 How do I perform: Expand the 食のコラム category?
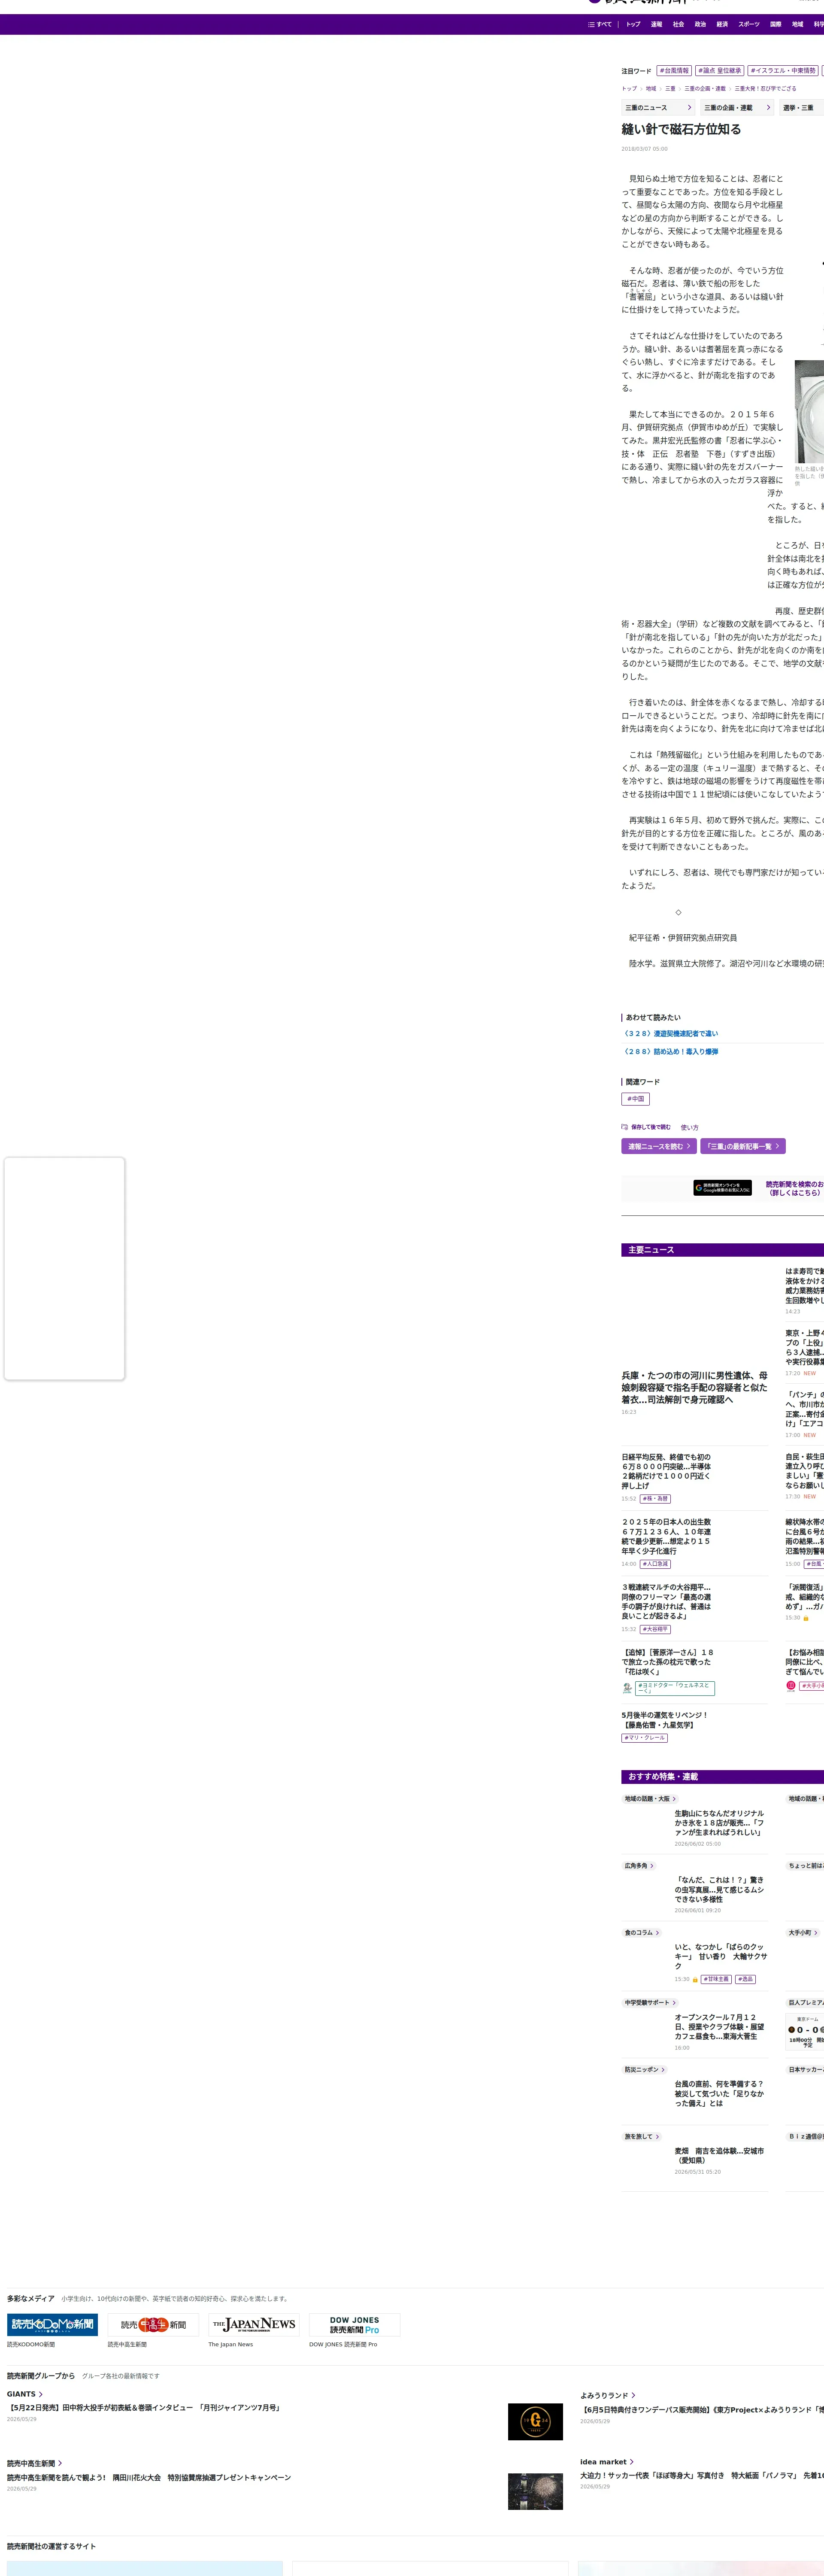tap(642, 1933)
